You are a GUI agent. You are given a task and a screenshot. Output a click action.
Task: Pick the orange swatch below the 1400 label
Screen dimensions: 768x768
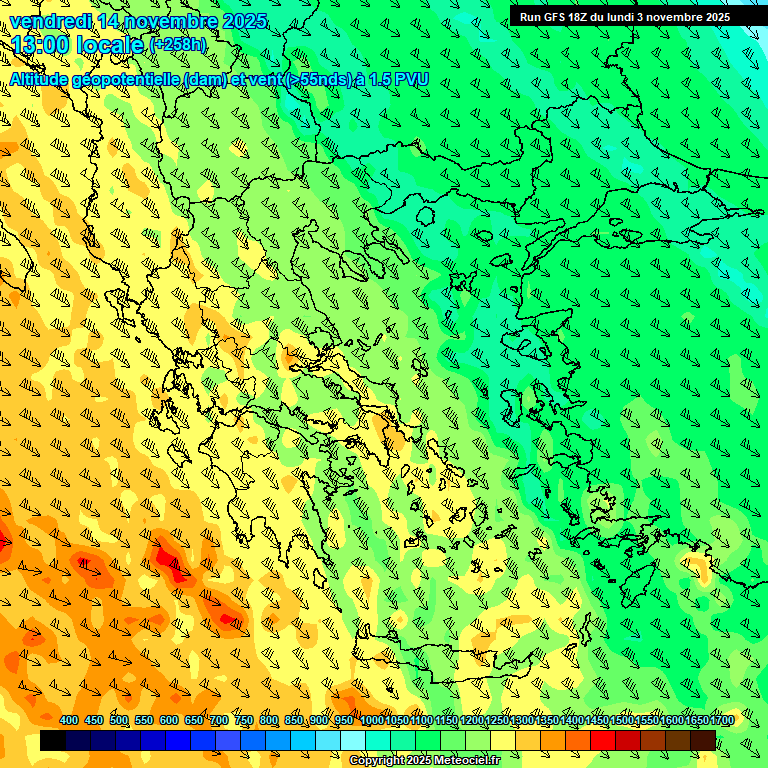578,741
